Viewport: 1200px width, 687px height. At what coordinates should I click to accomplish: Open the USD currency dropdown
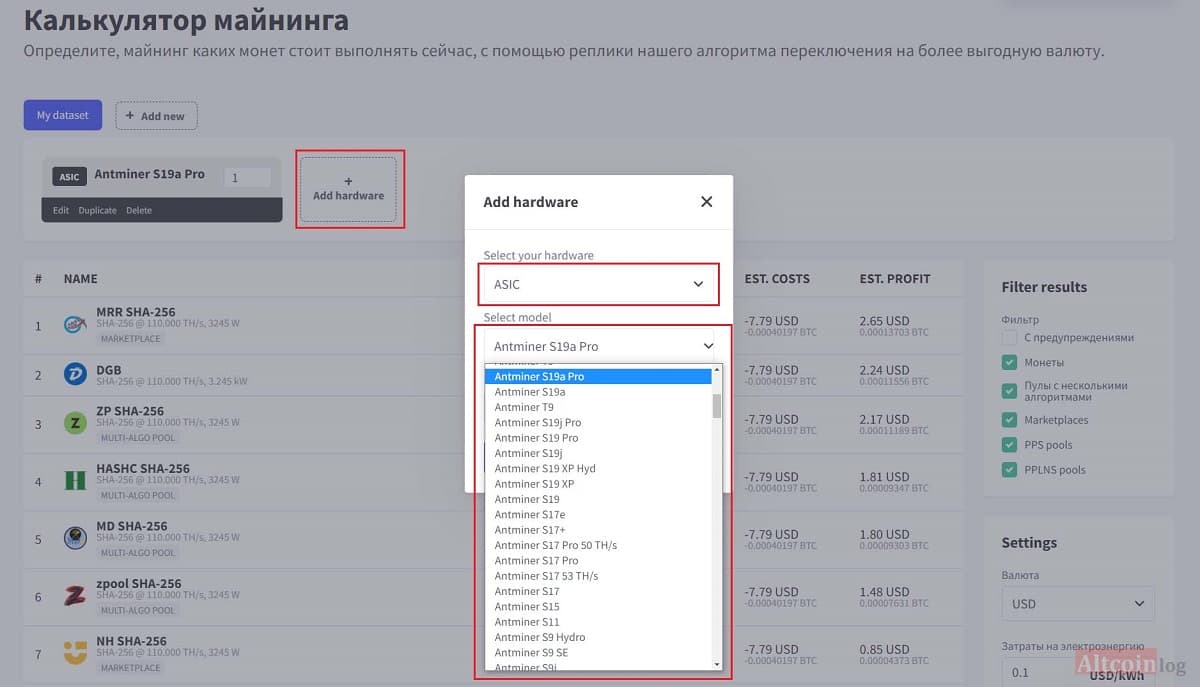(x=1077, y=604)
